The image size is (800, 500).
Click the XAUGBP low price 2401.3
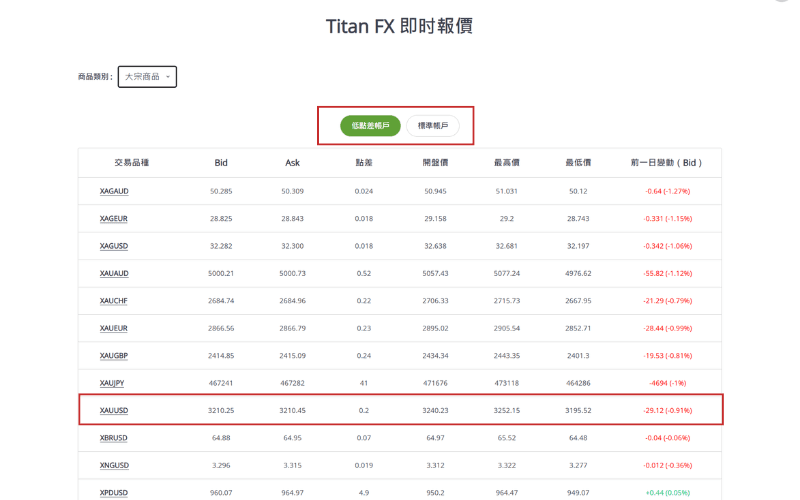point(578,356)
